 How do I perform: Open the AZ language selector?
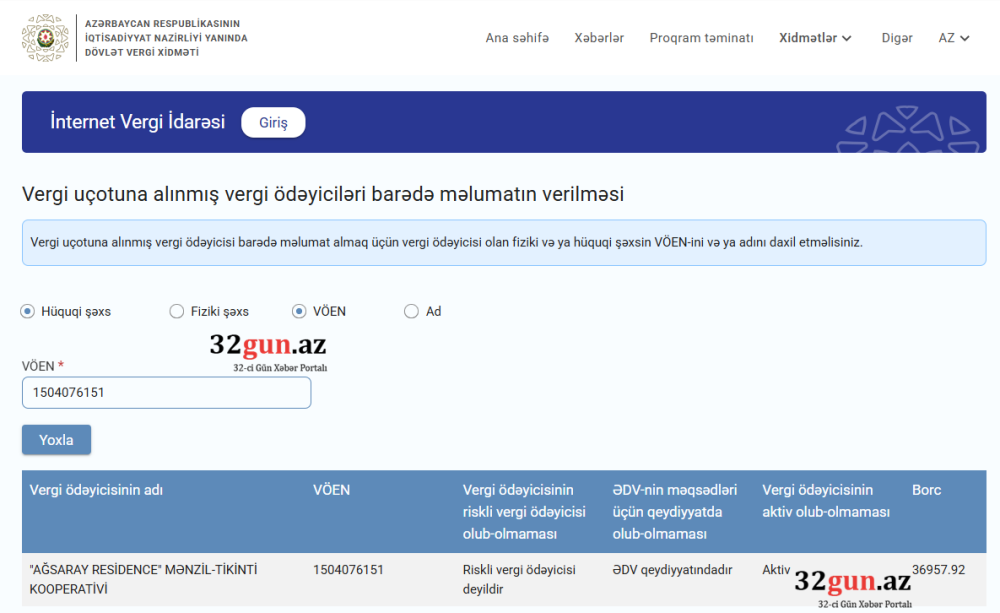[954, 38]
